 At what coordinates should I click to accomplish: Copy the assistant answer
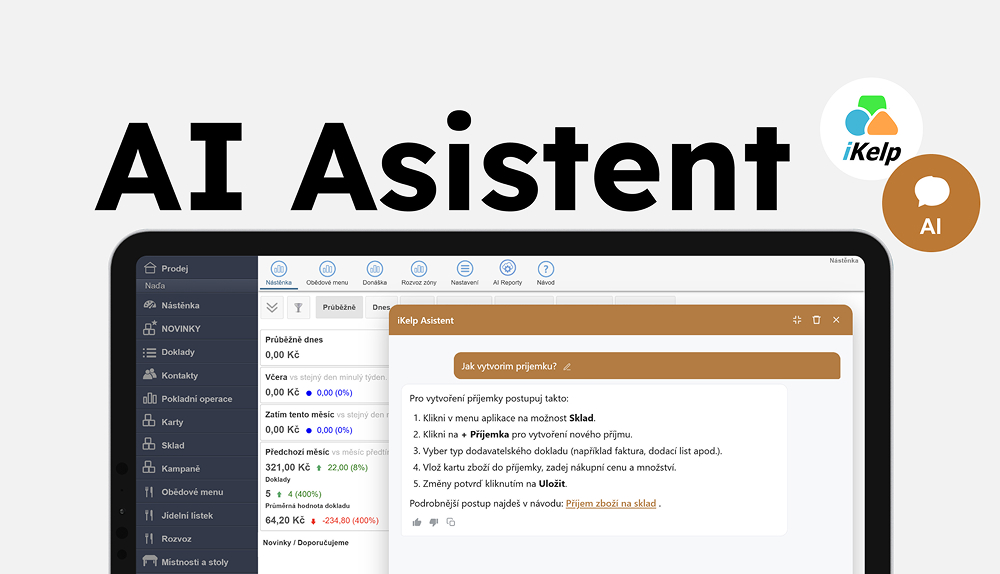(x=451, y=522)
